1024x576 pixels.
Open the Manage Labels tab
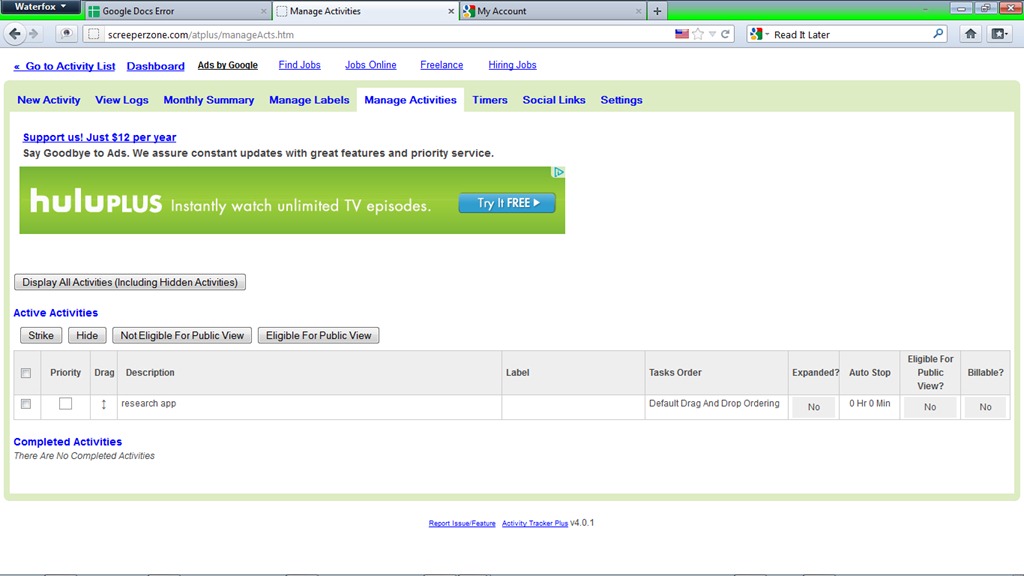click(309, 100)
